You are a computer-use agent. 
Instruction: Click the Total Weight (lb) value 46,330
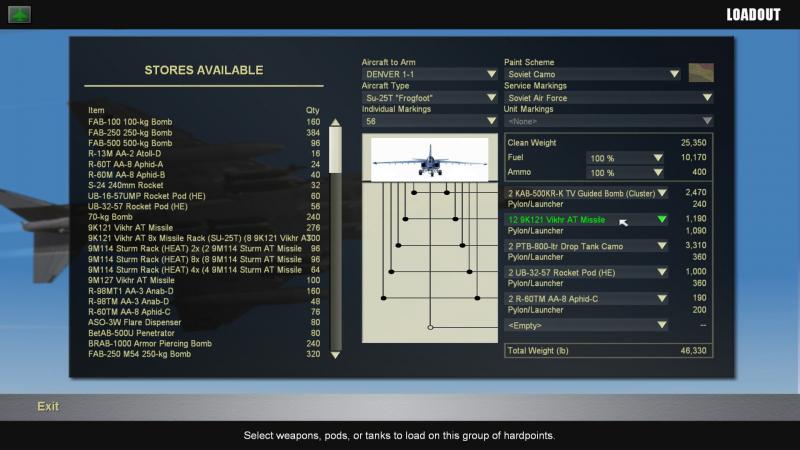(x=694, y=351)
